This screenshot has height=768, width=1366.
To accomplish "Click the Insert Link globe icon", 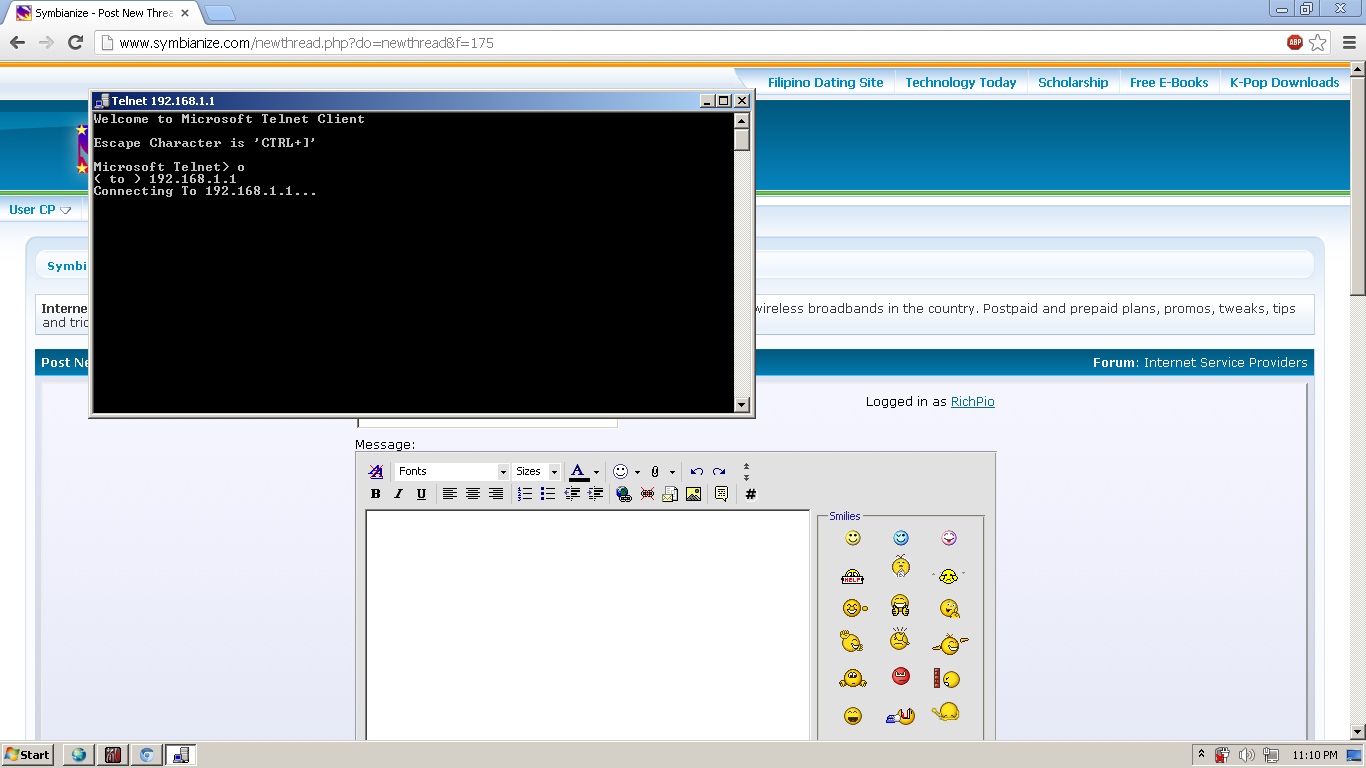I will point(624,494).
